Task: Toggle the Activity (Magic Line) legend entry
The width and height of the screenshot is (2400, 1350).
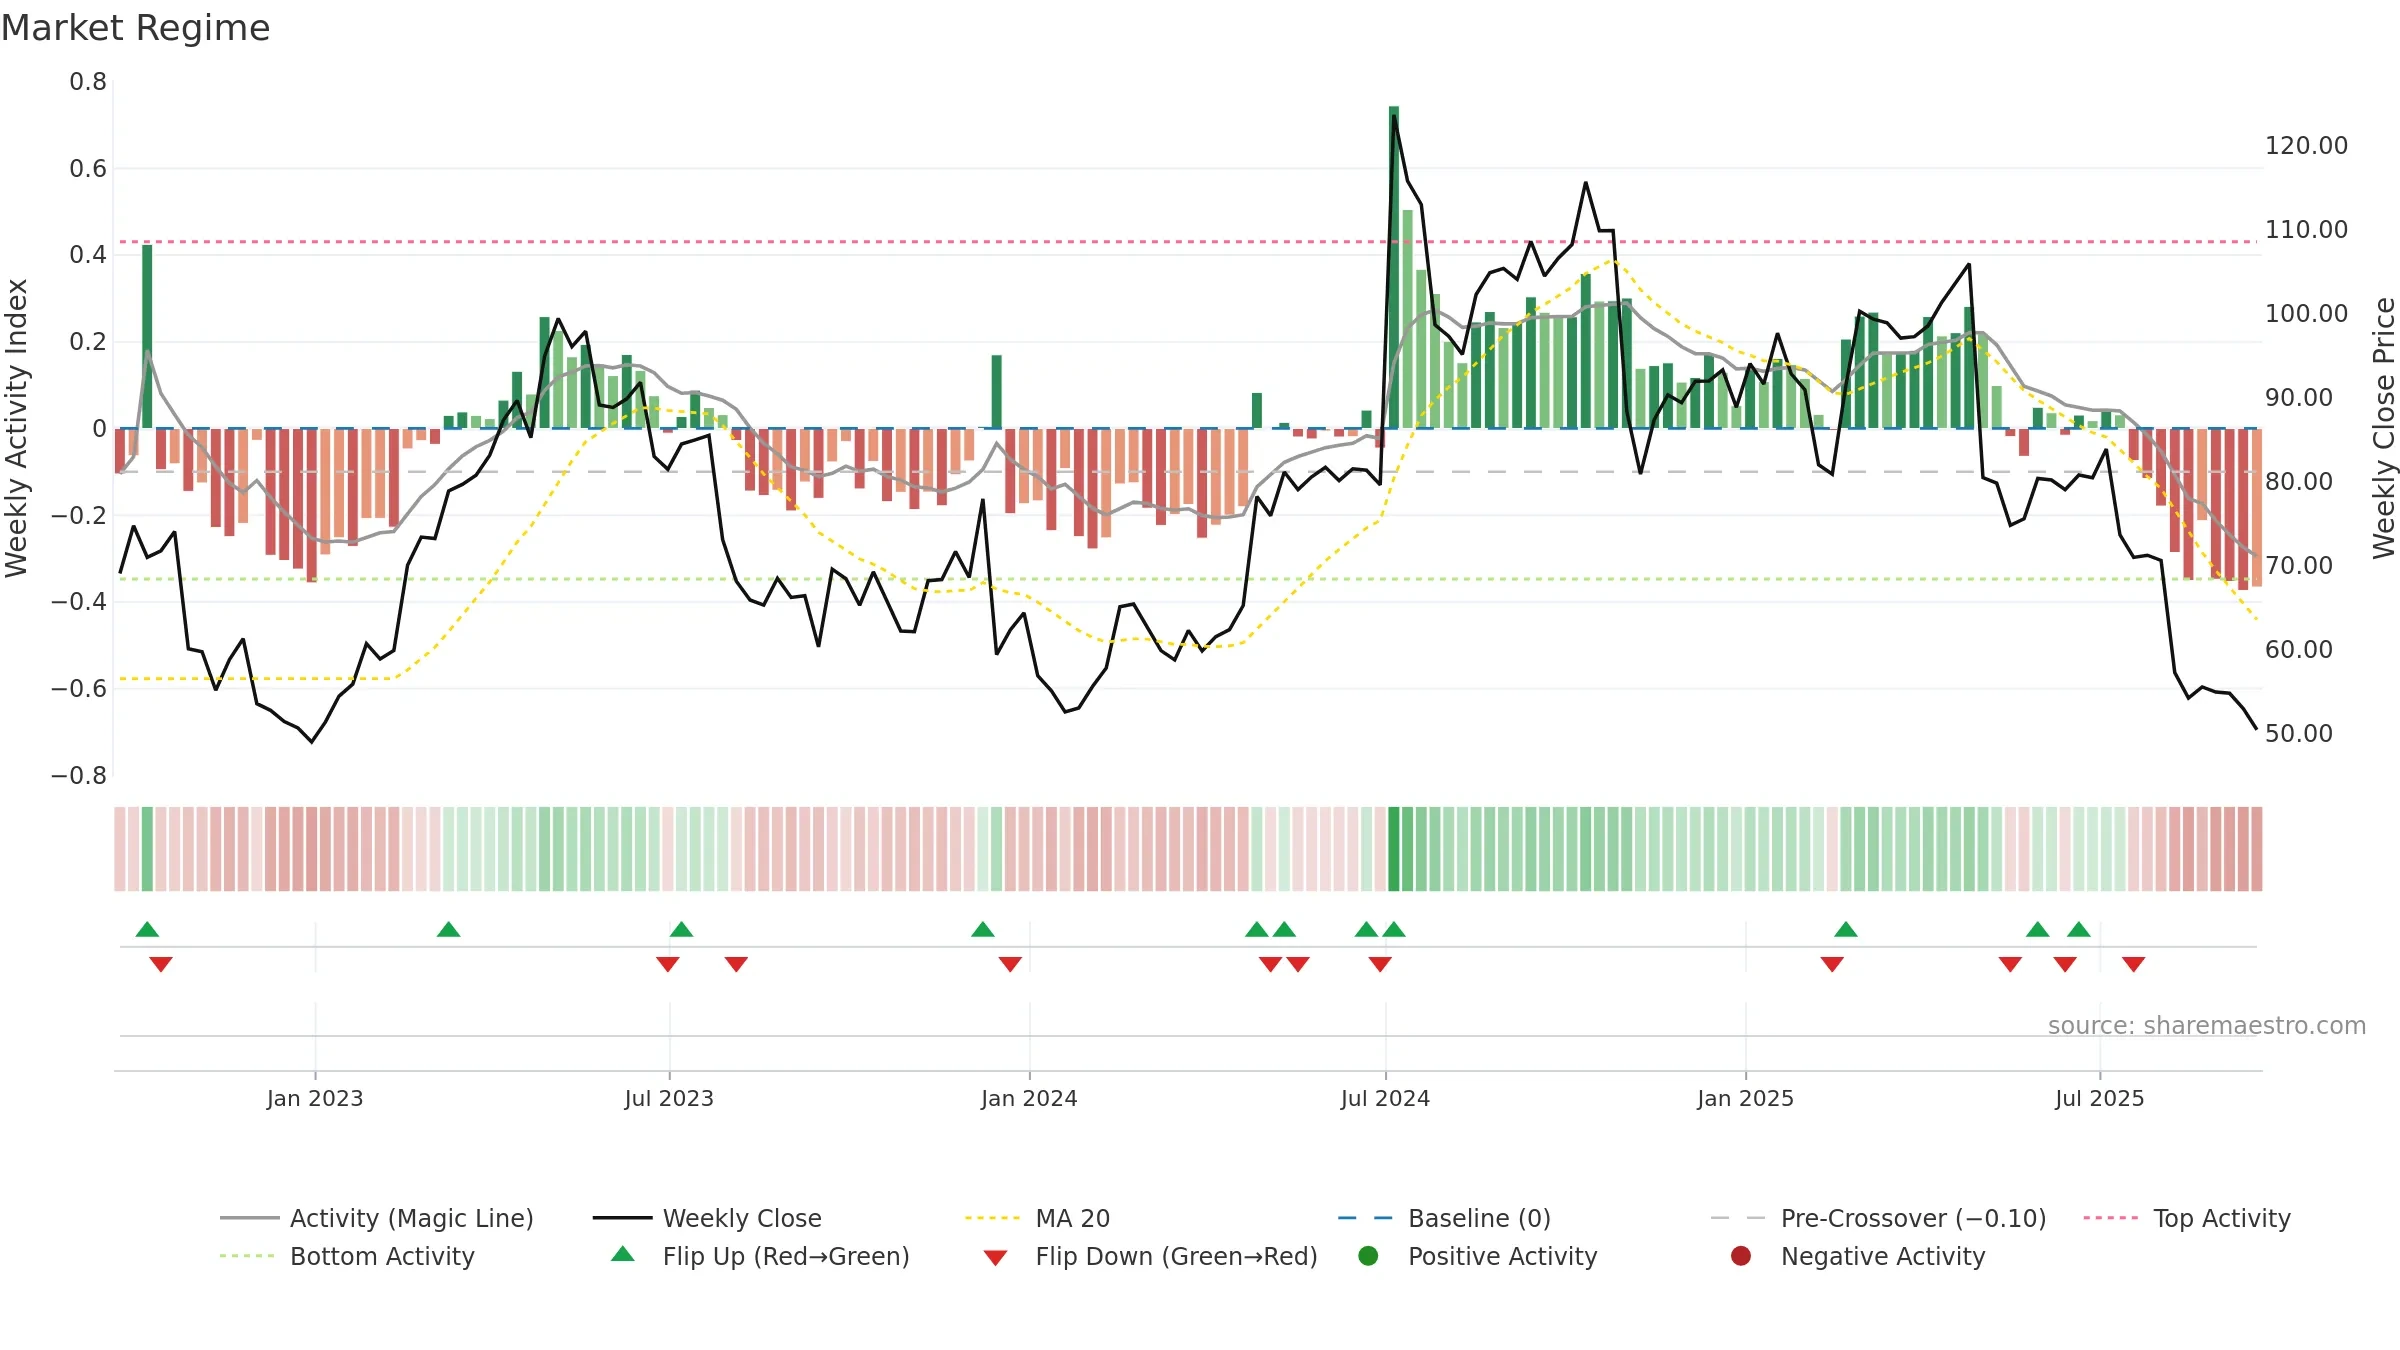Action: click(x=377, y=1218)
